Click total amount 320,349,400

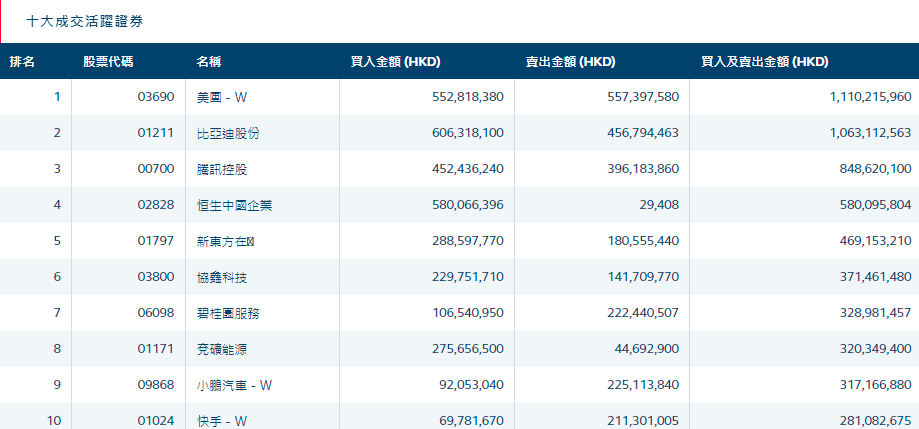point(876,349)
